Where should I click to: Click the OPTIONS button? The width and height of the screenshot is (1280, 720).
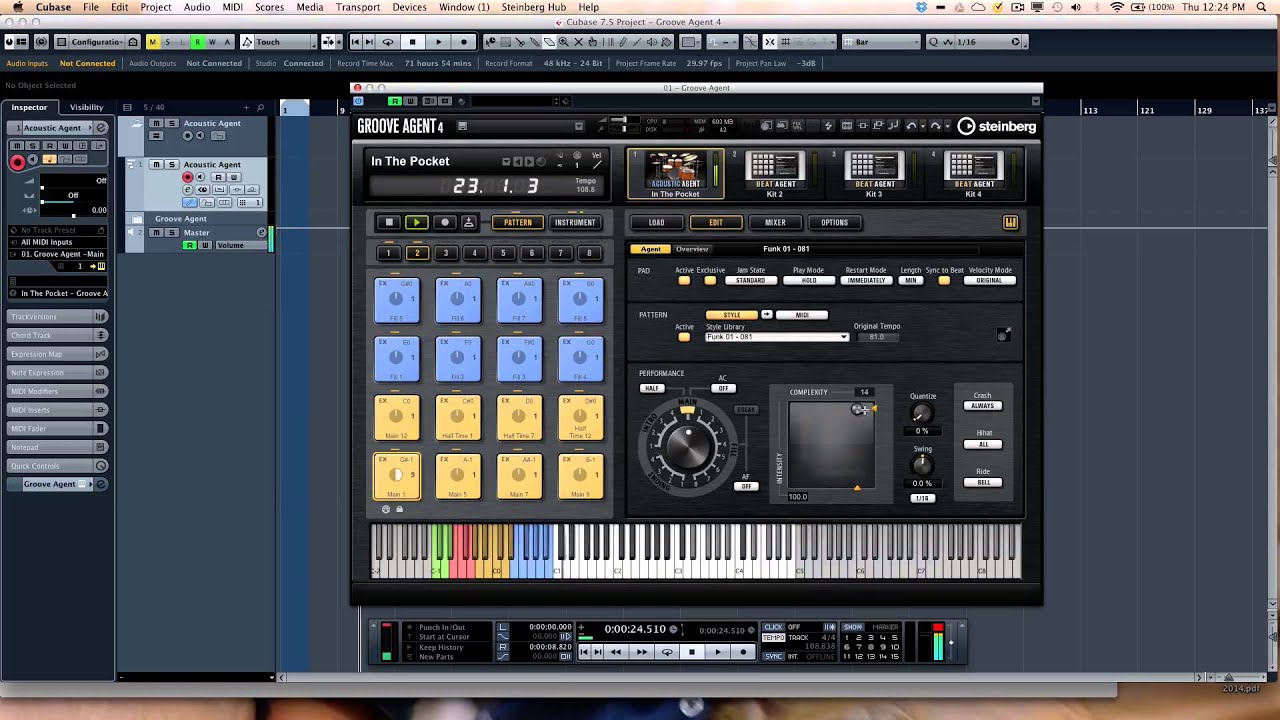coord(834,222)
